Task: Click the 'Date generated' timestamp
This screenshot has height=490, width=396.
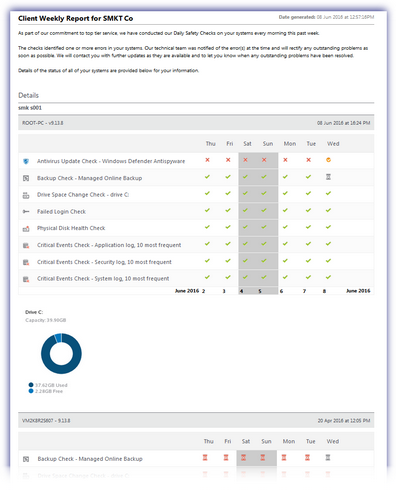Action: coord(326,17)
